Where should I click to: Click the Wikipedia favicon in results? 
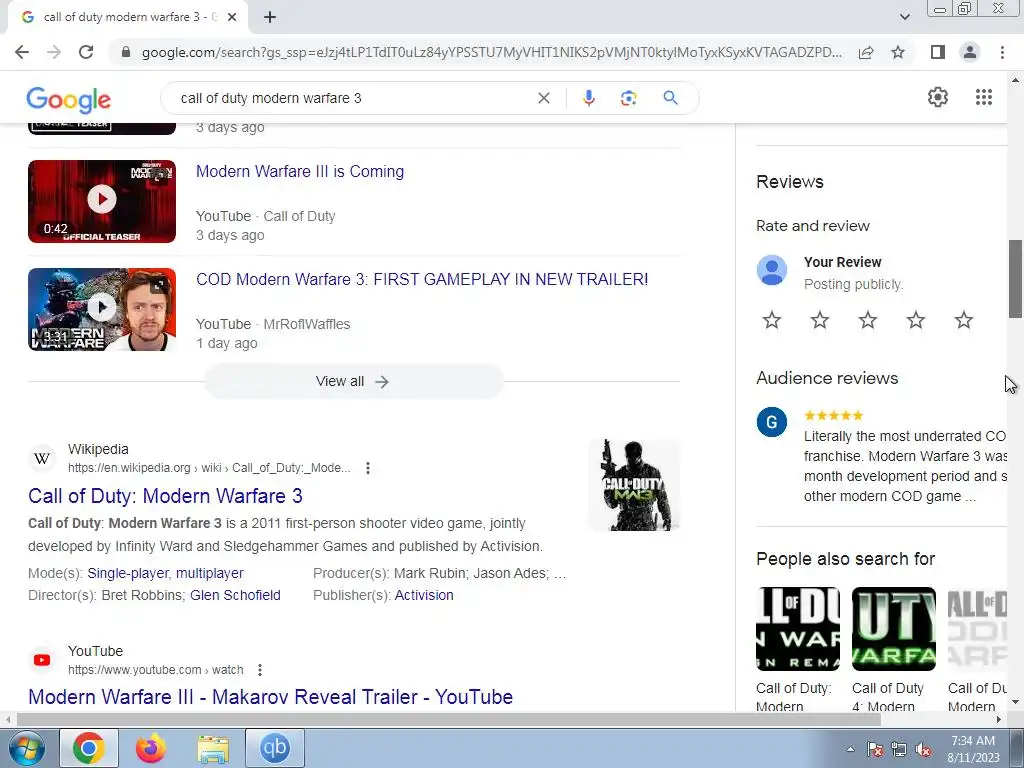coord(42,458)
